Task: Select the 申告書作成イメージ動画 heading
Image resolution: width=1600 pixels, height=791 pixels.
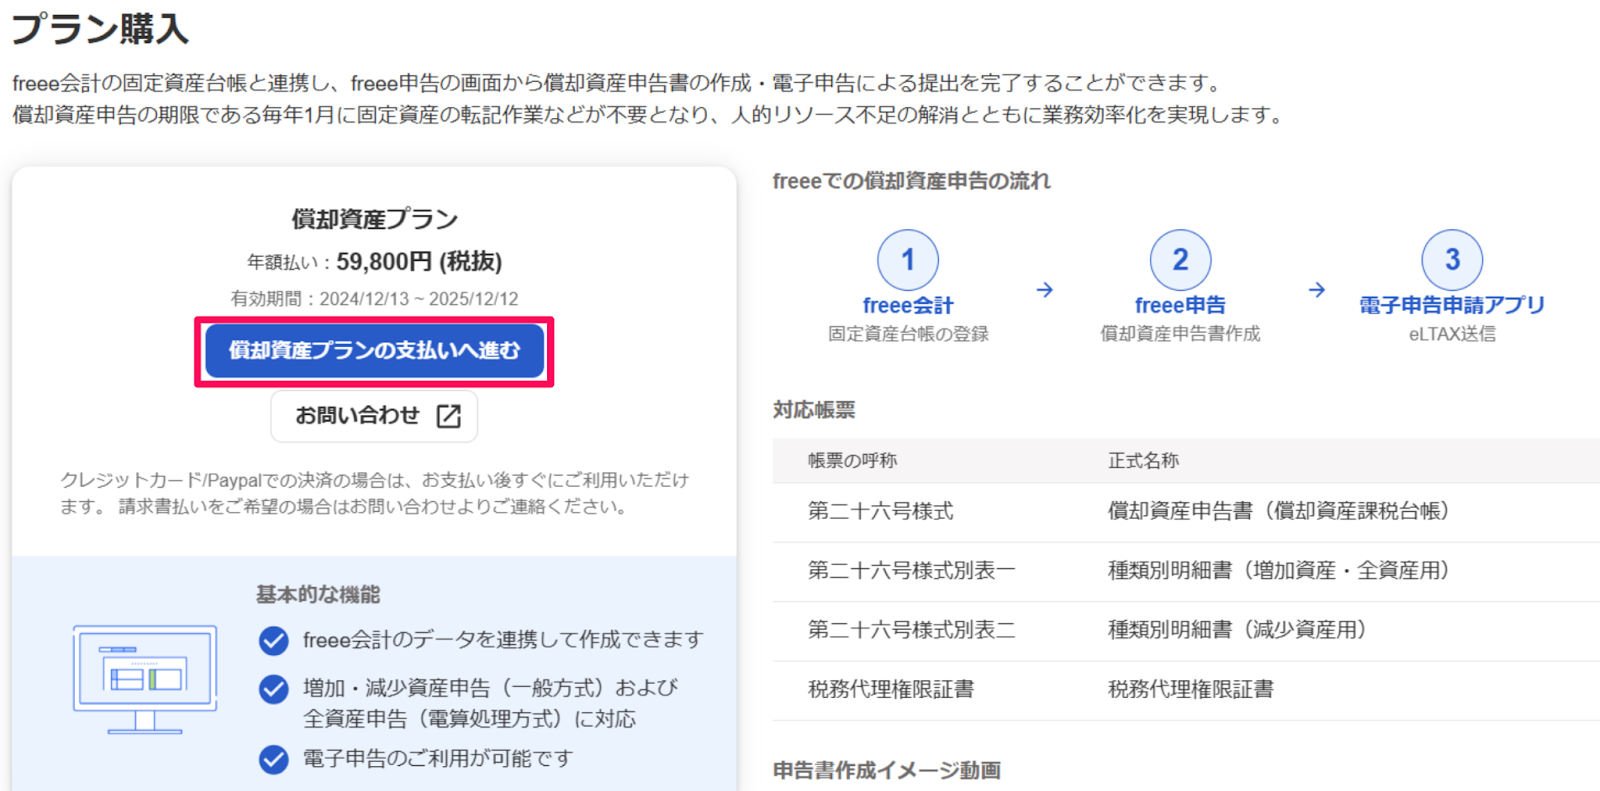Action: [x=887, y=770]
